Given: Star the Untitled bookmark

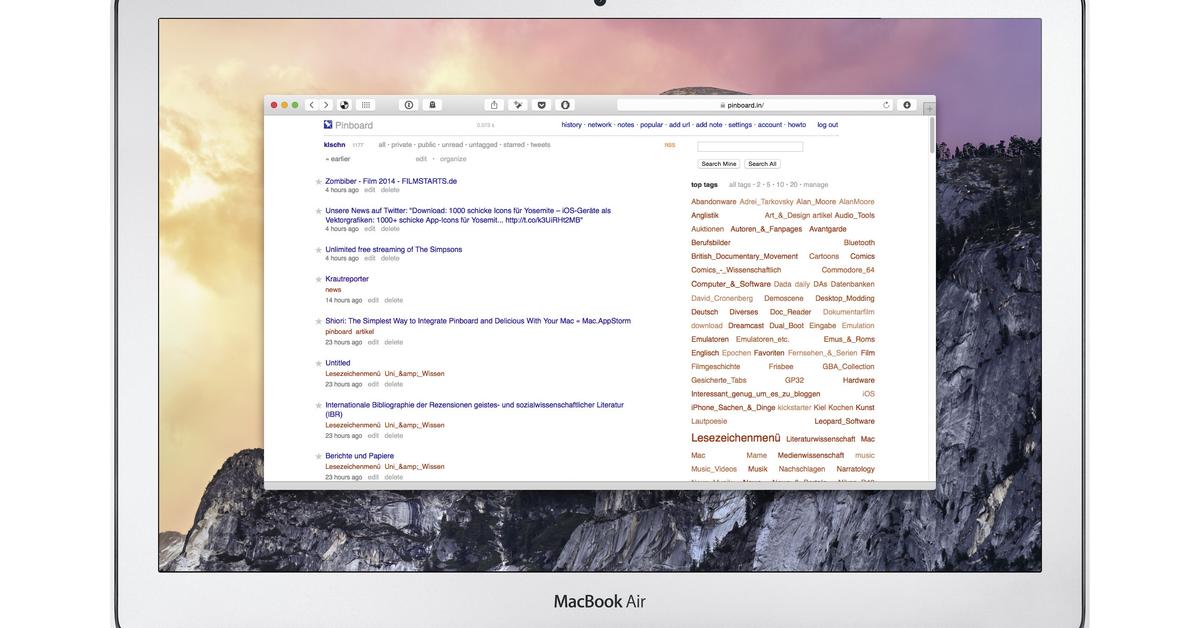Looking at the screenshot, I should [319, 363].
